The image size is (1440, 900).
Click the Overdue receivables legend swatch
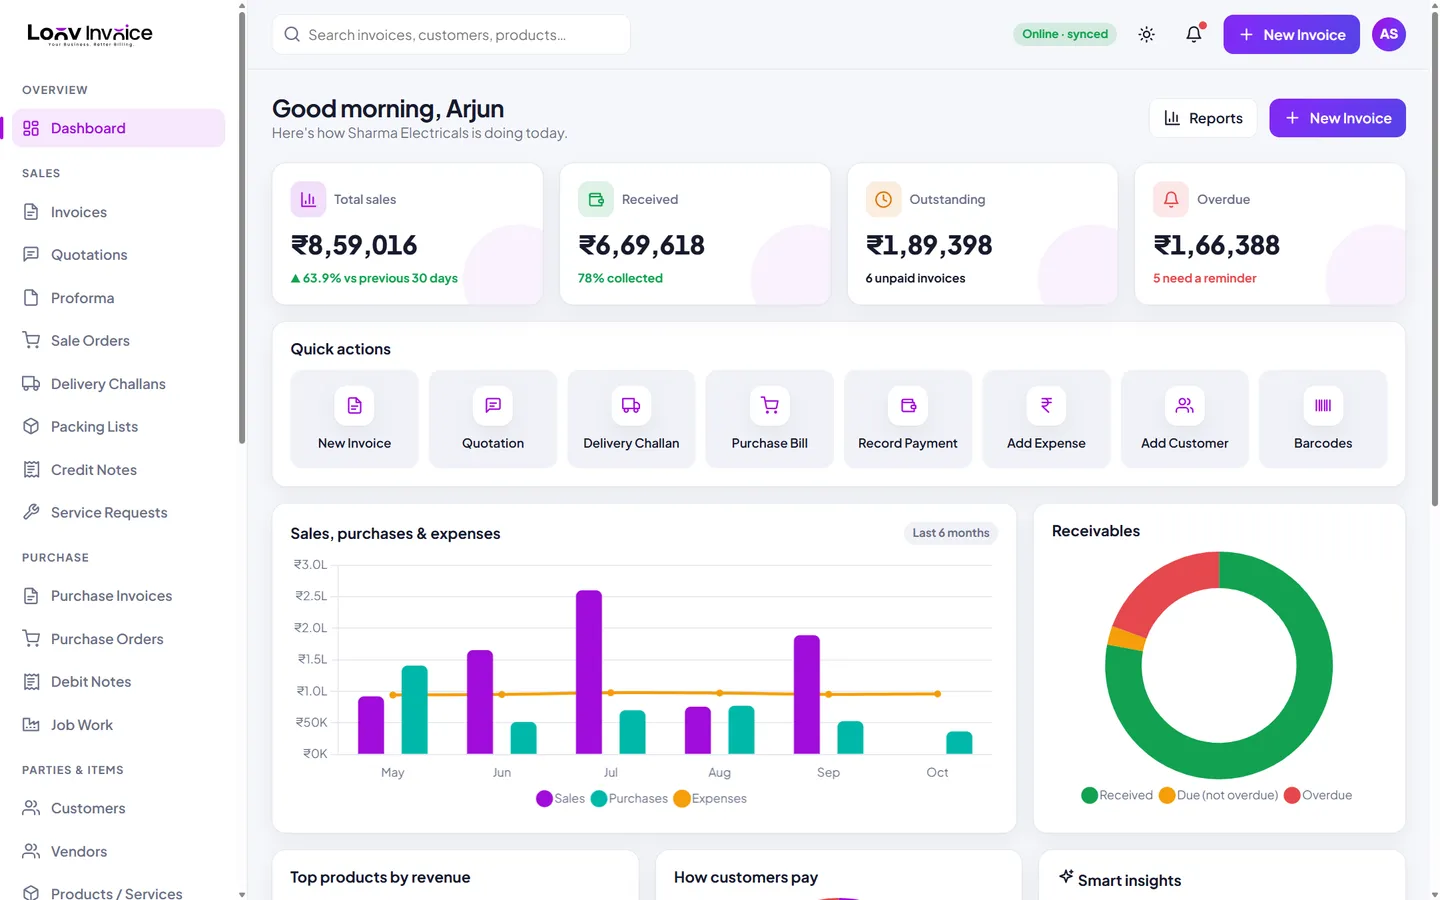pyautogui.click(x=1292, y=795)
